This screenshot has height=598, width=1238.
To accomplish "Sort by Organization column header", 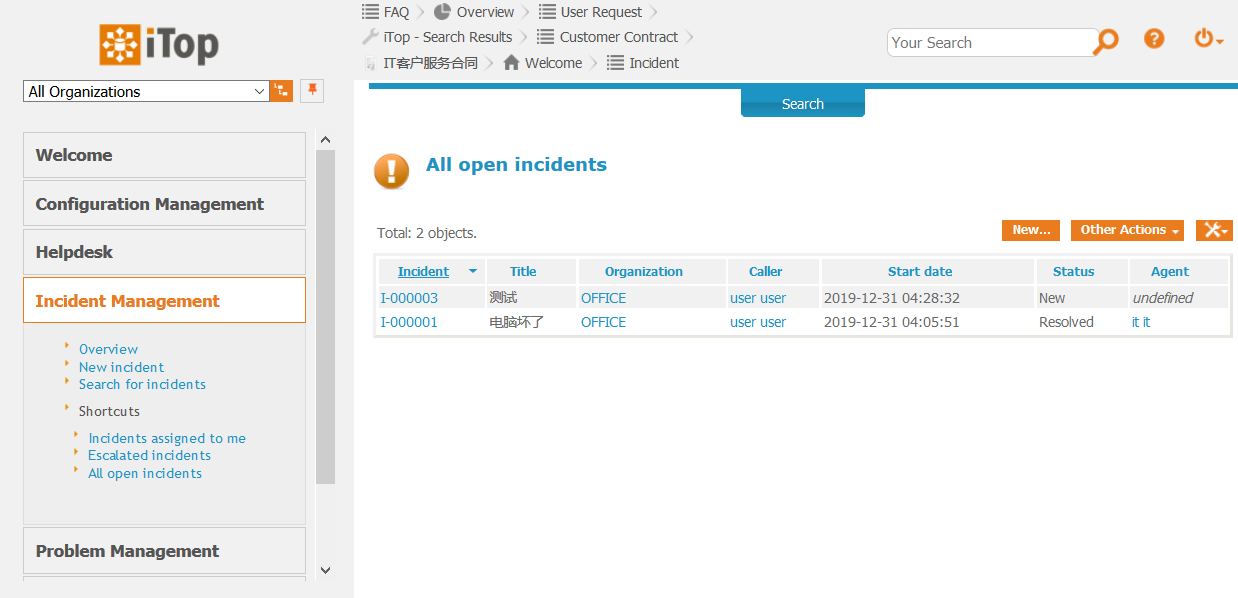I will pos(644,271).
